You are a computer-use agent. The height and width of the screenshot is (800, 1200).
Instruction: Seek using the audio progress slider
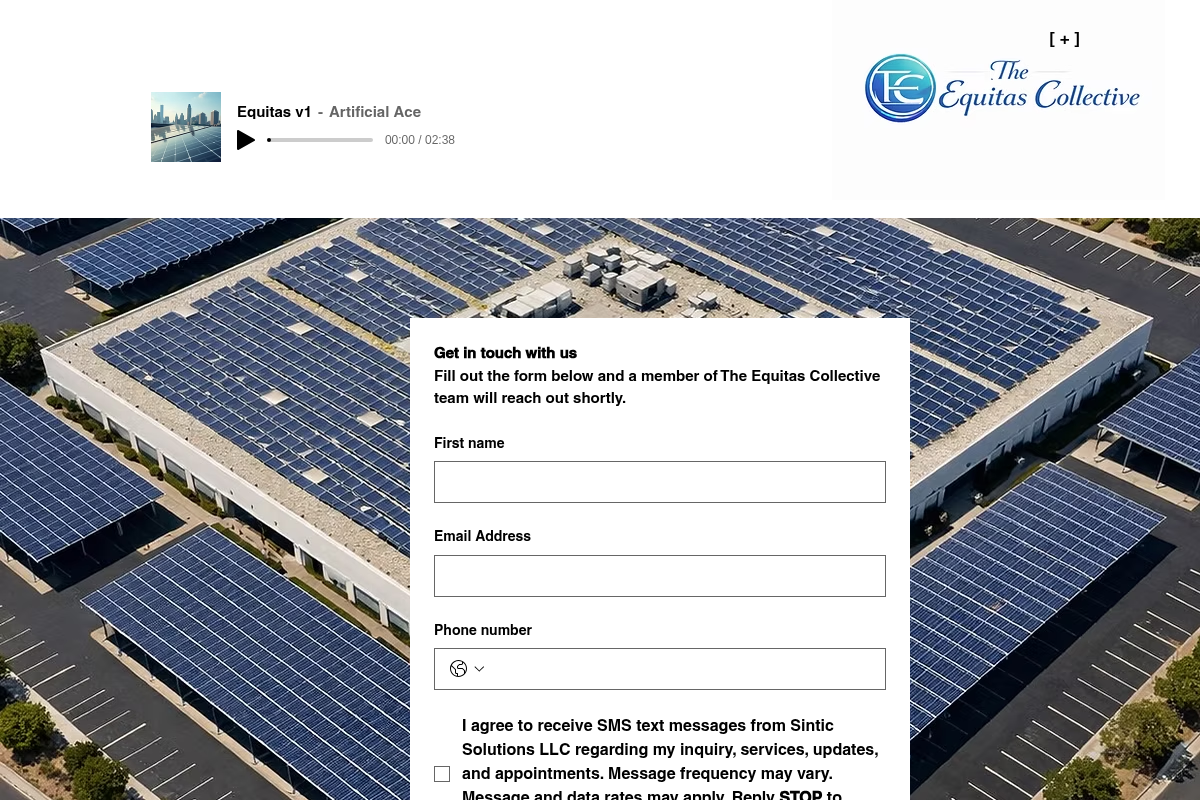pos(320,140)
